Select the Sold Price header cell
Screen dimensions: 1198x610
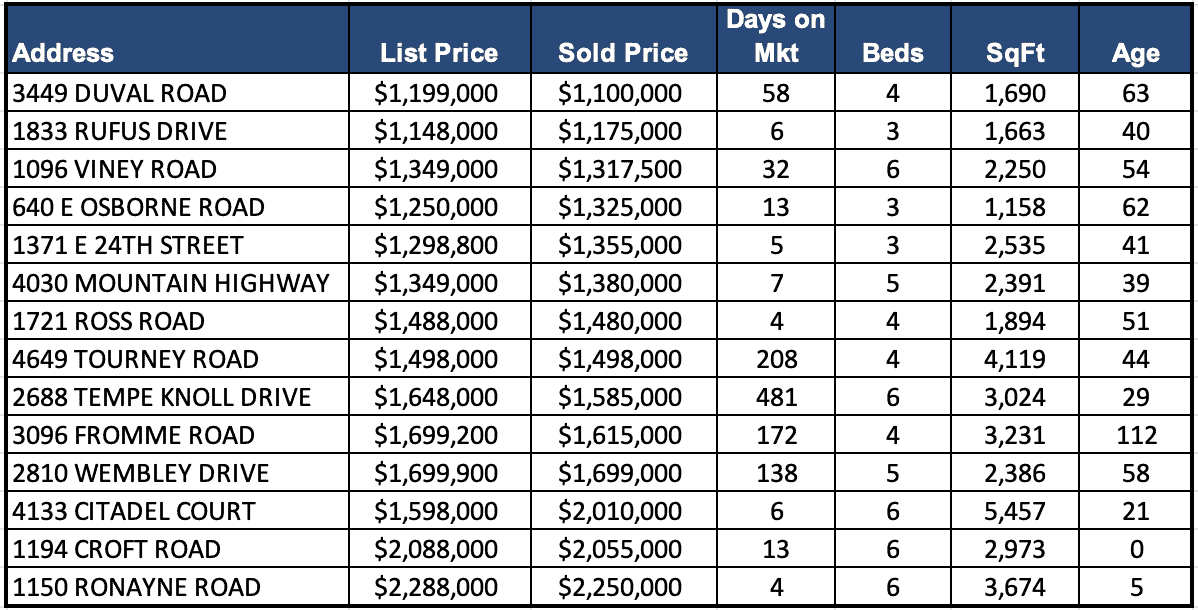coord(622,53)
